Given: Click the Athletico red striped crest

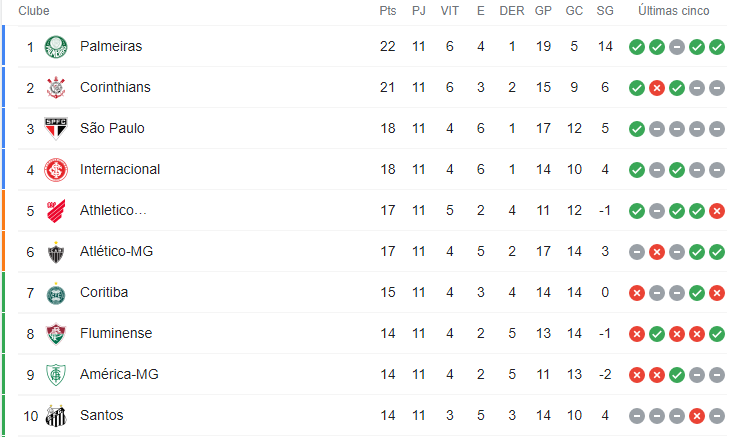Looking at the screenshot, I should 56,211.
